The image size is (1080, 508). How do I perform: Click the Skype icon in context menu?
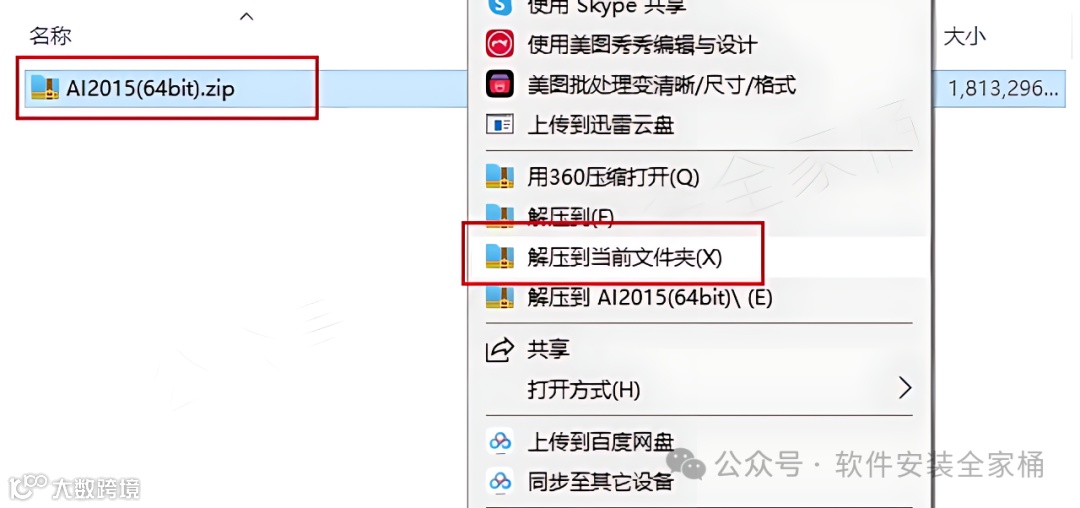click(x=500, y=6)
